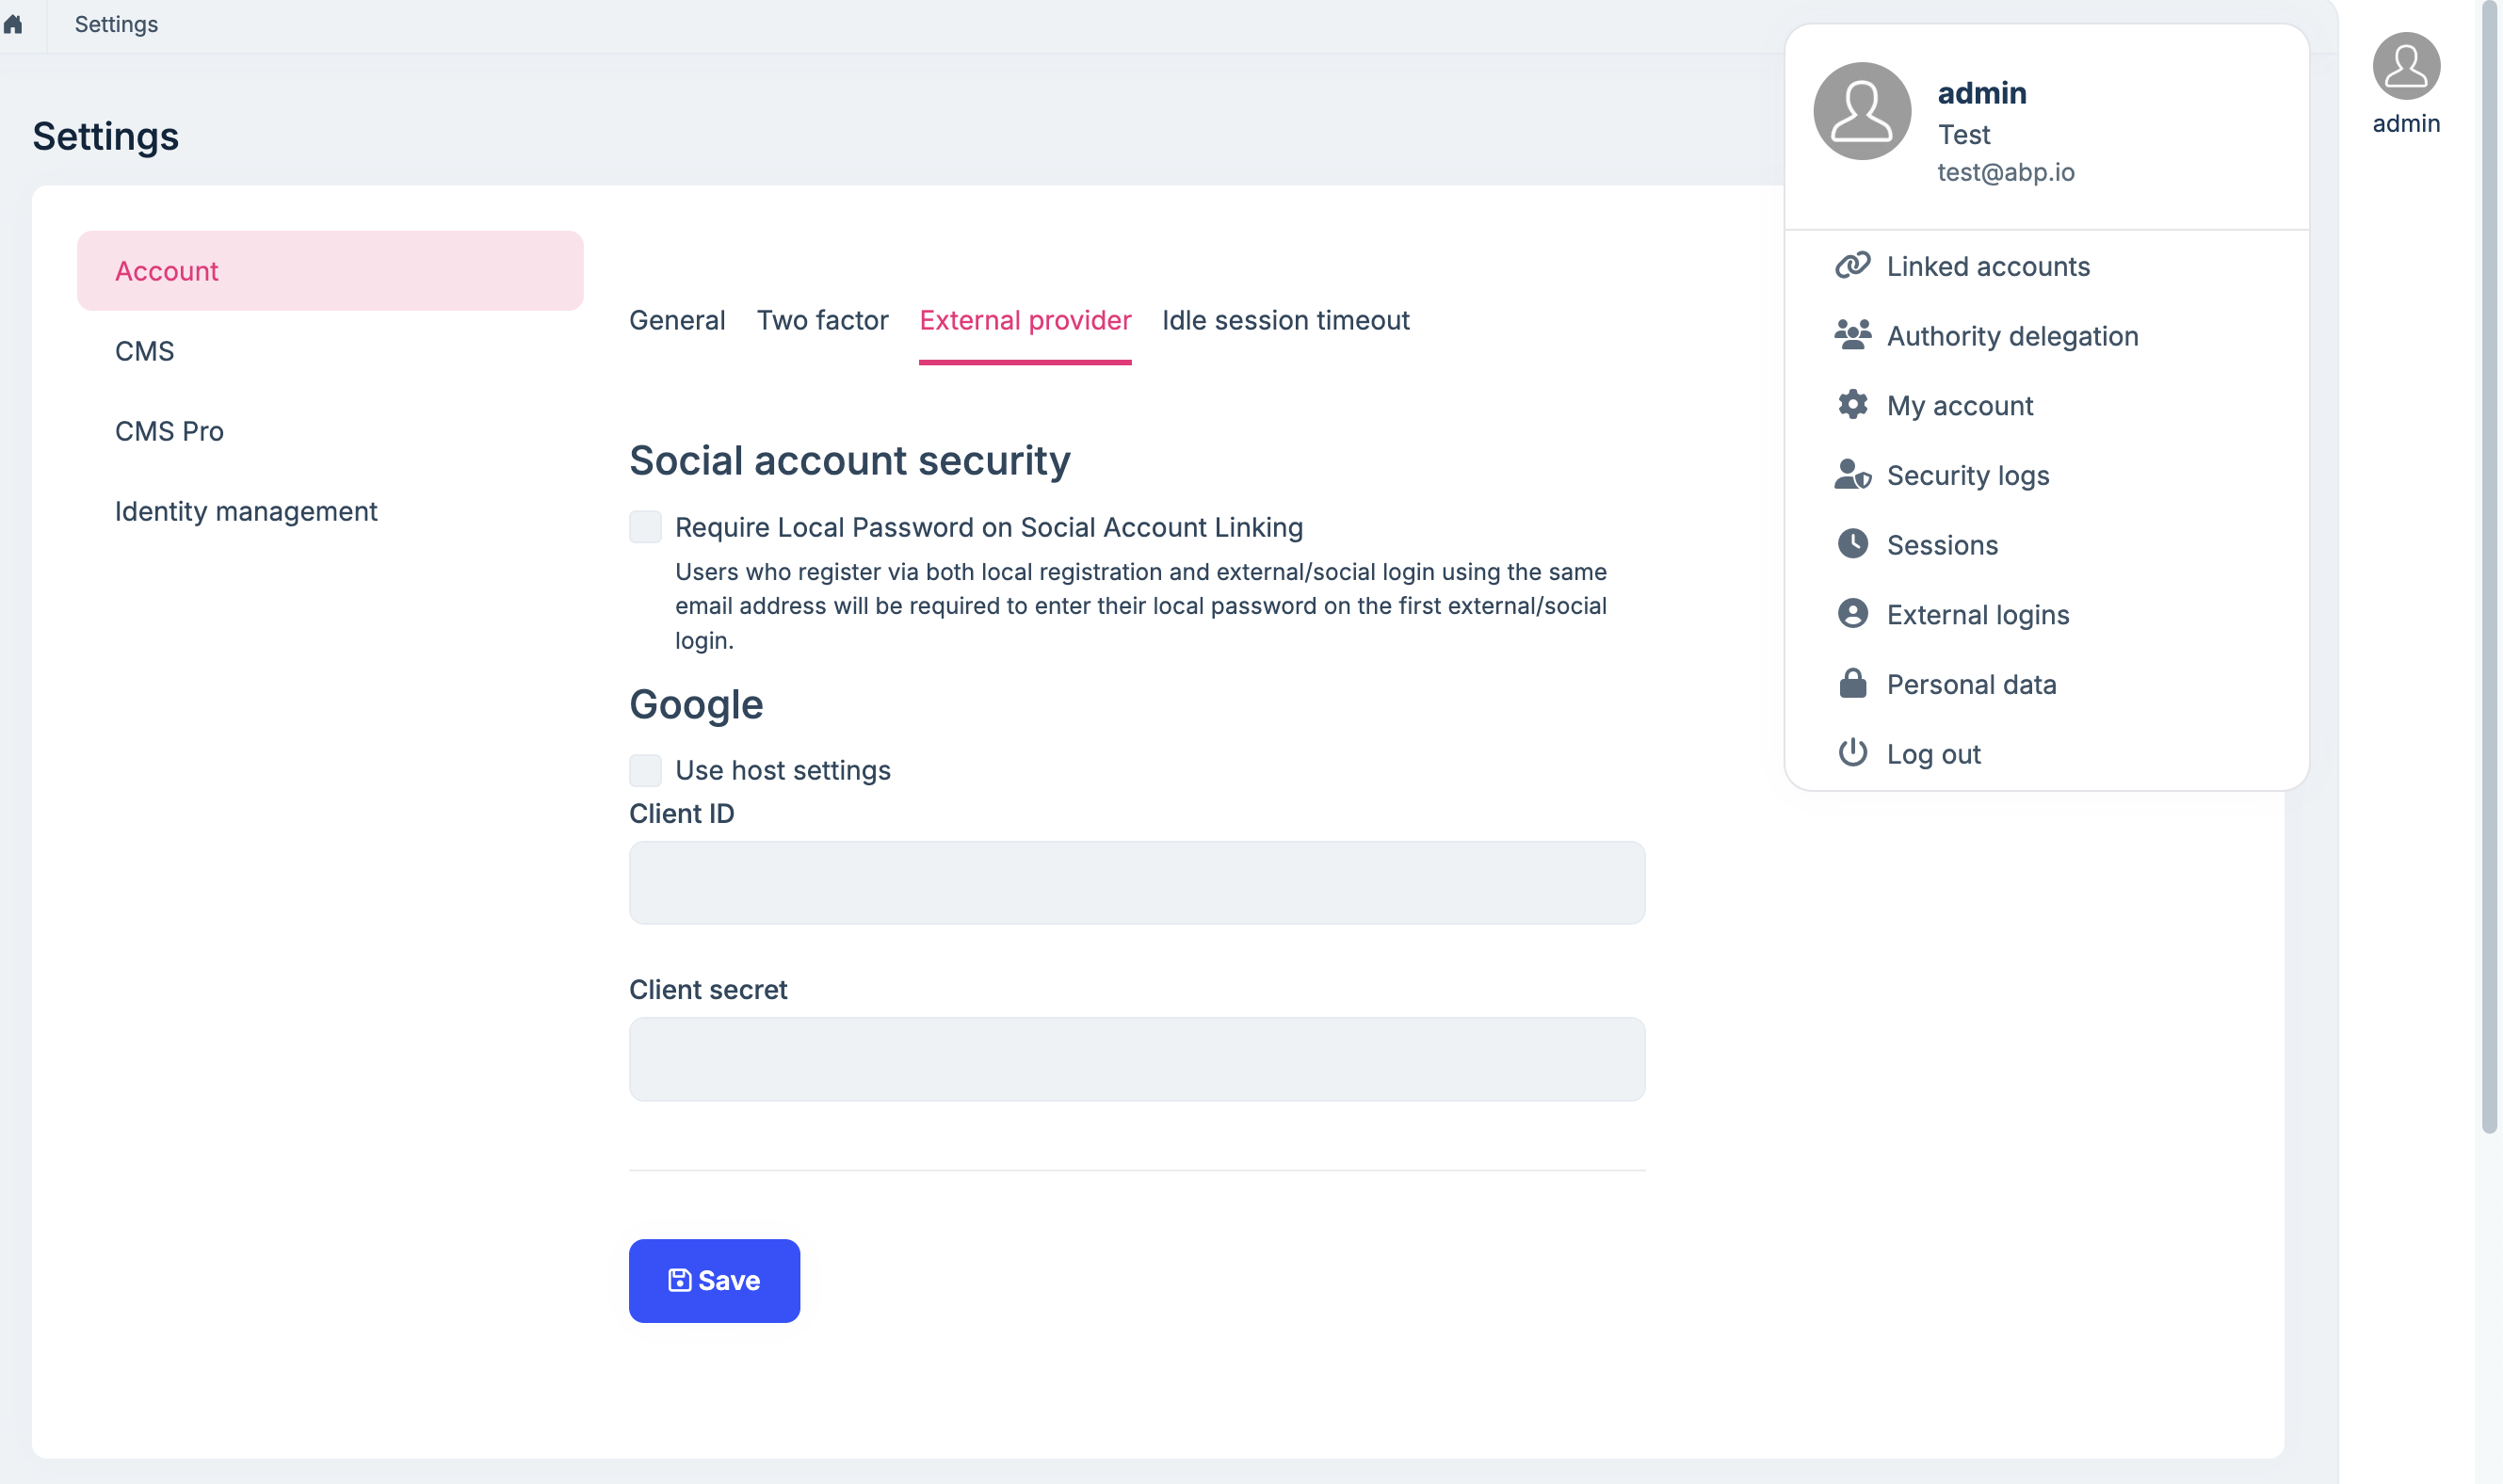
Task: Switch to the General tab
Action: [677, 320]
